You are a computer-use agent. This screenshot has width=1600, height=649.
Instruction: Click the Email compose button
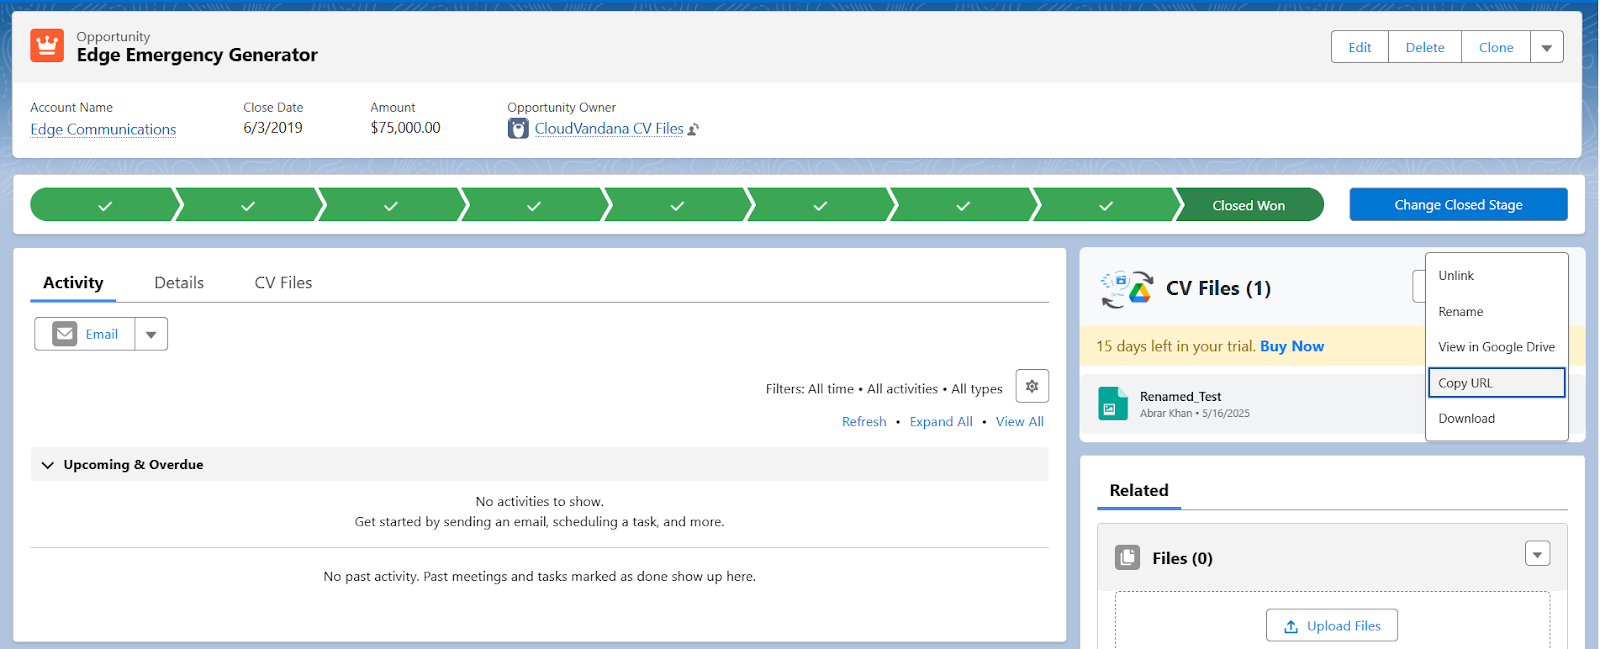pos(85,334)
